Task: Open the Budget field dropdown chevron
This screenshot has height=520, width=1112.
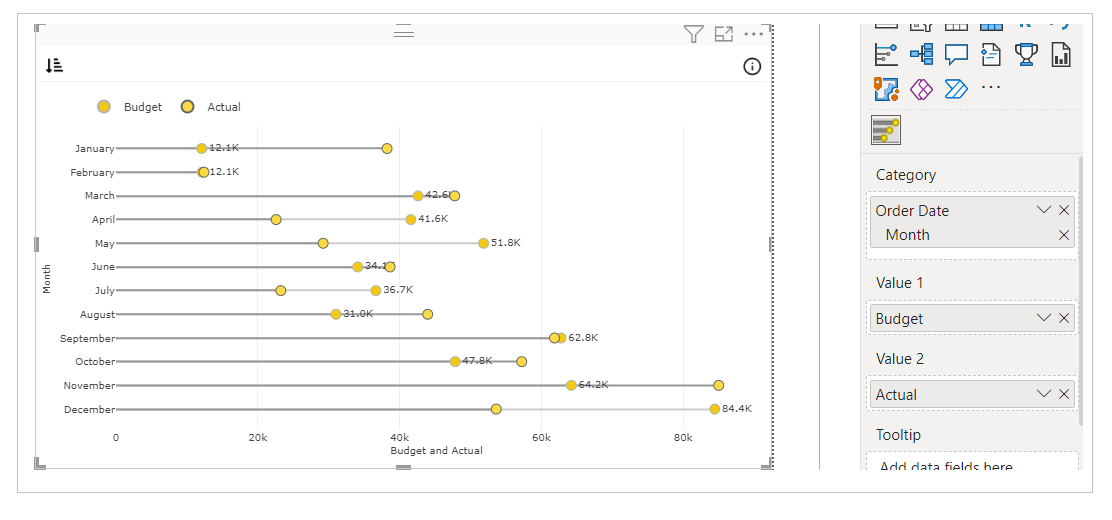Action: [x=1043, y=318]
